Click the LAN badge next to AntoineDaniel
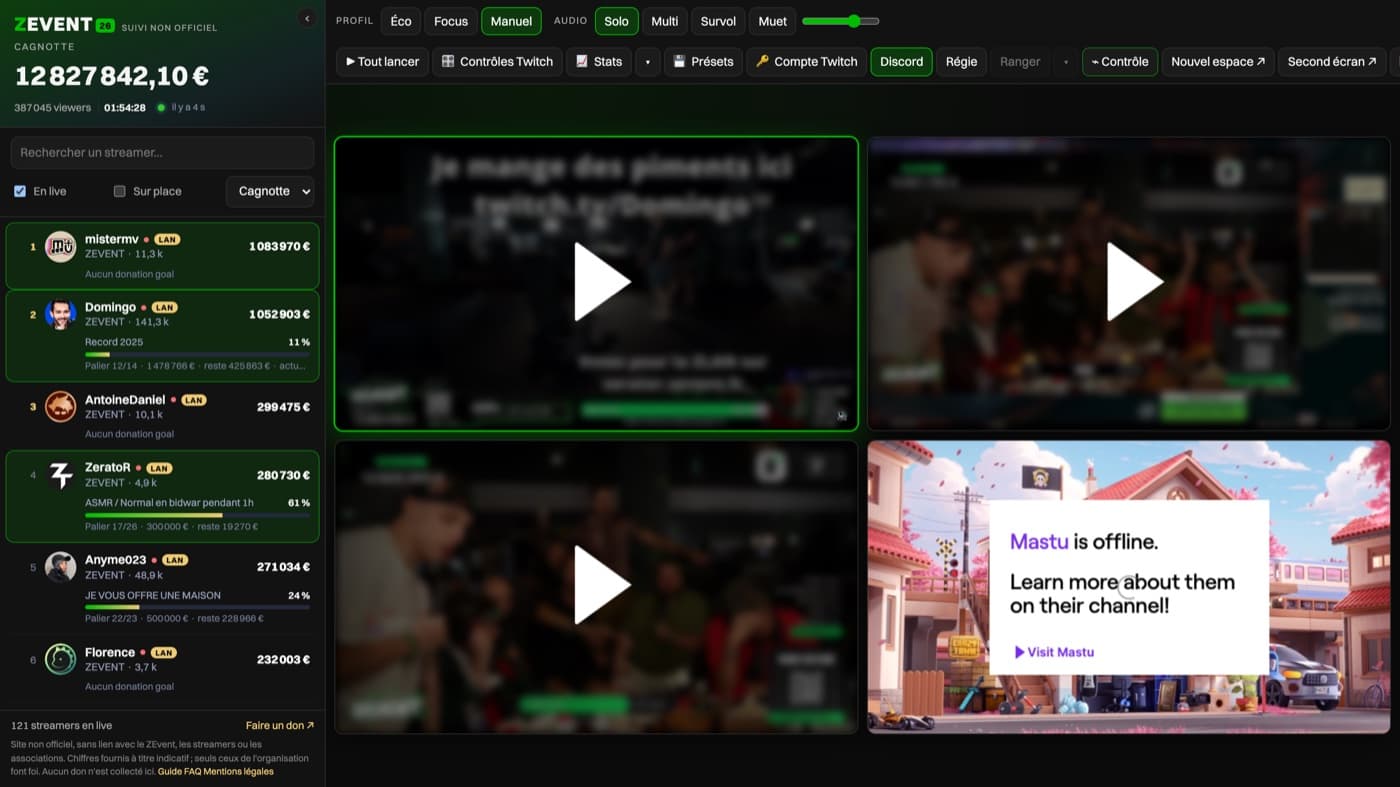 point(194,400)
